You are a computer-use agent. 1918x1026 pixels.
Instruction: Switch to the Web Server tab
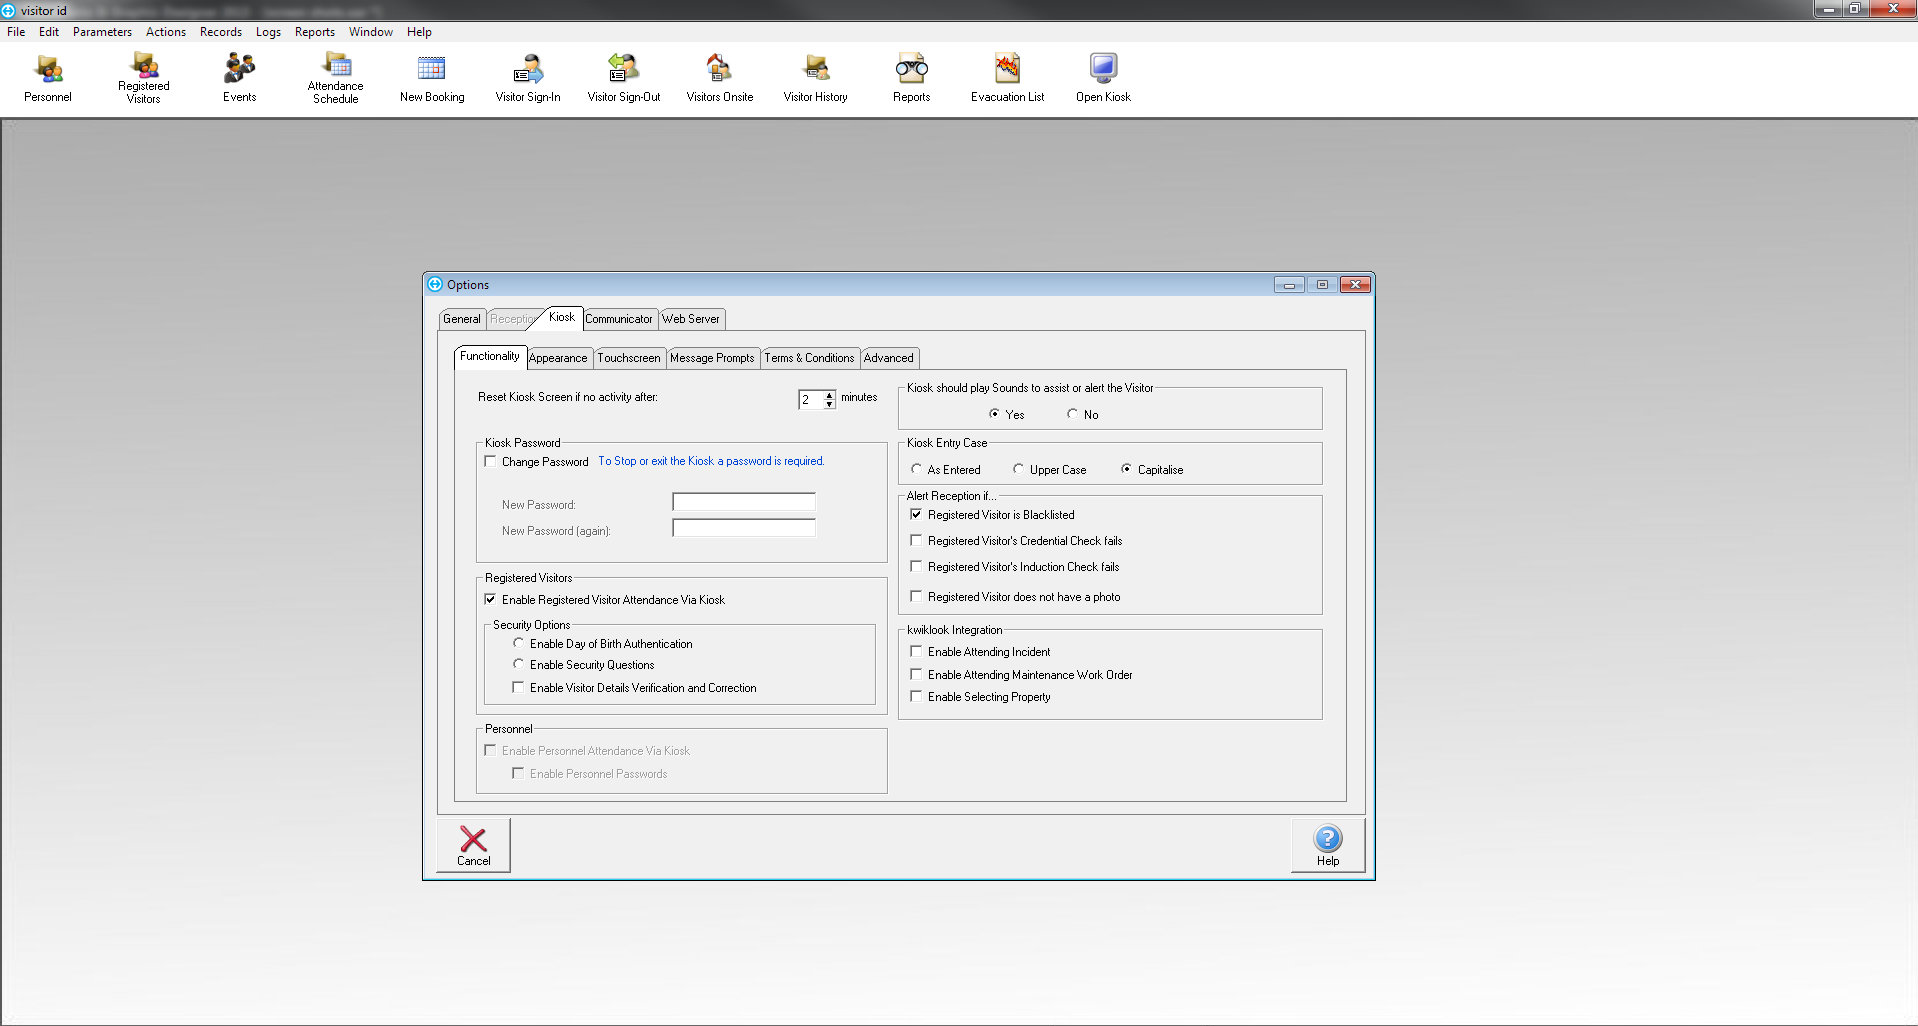click(x=690, y=319)
